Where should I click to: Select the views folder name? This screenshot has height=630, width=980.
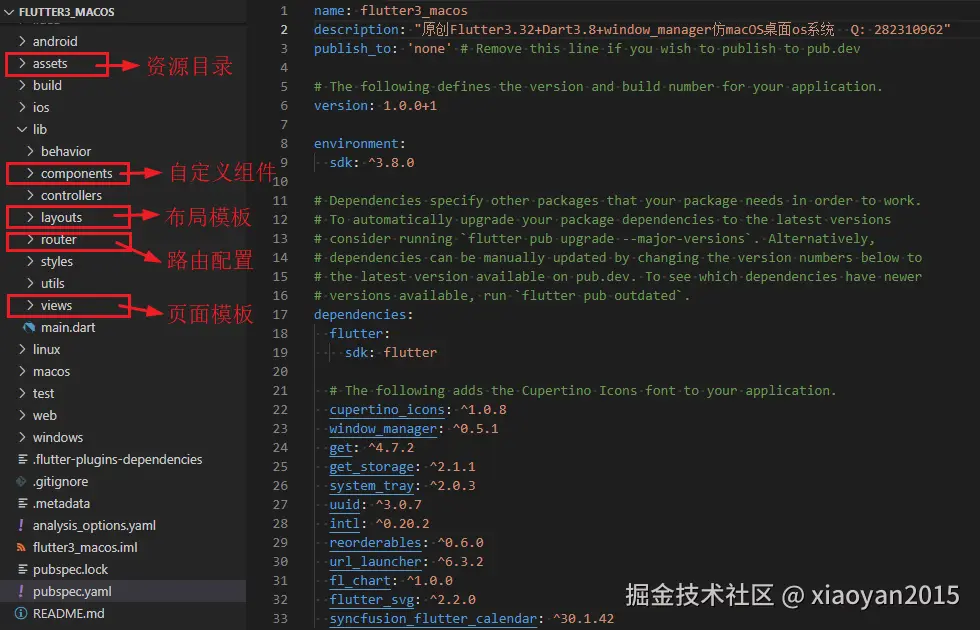point(56,306)
